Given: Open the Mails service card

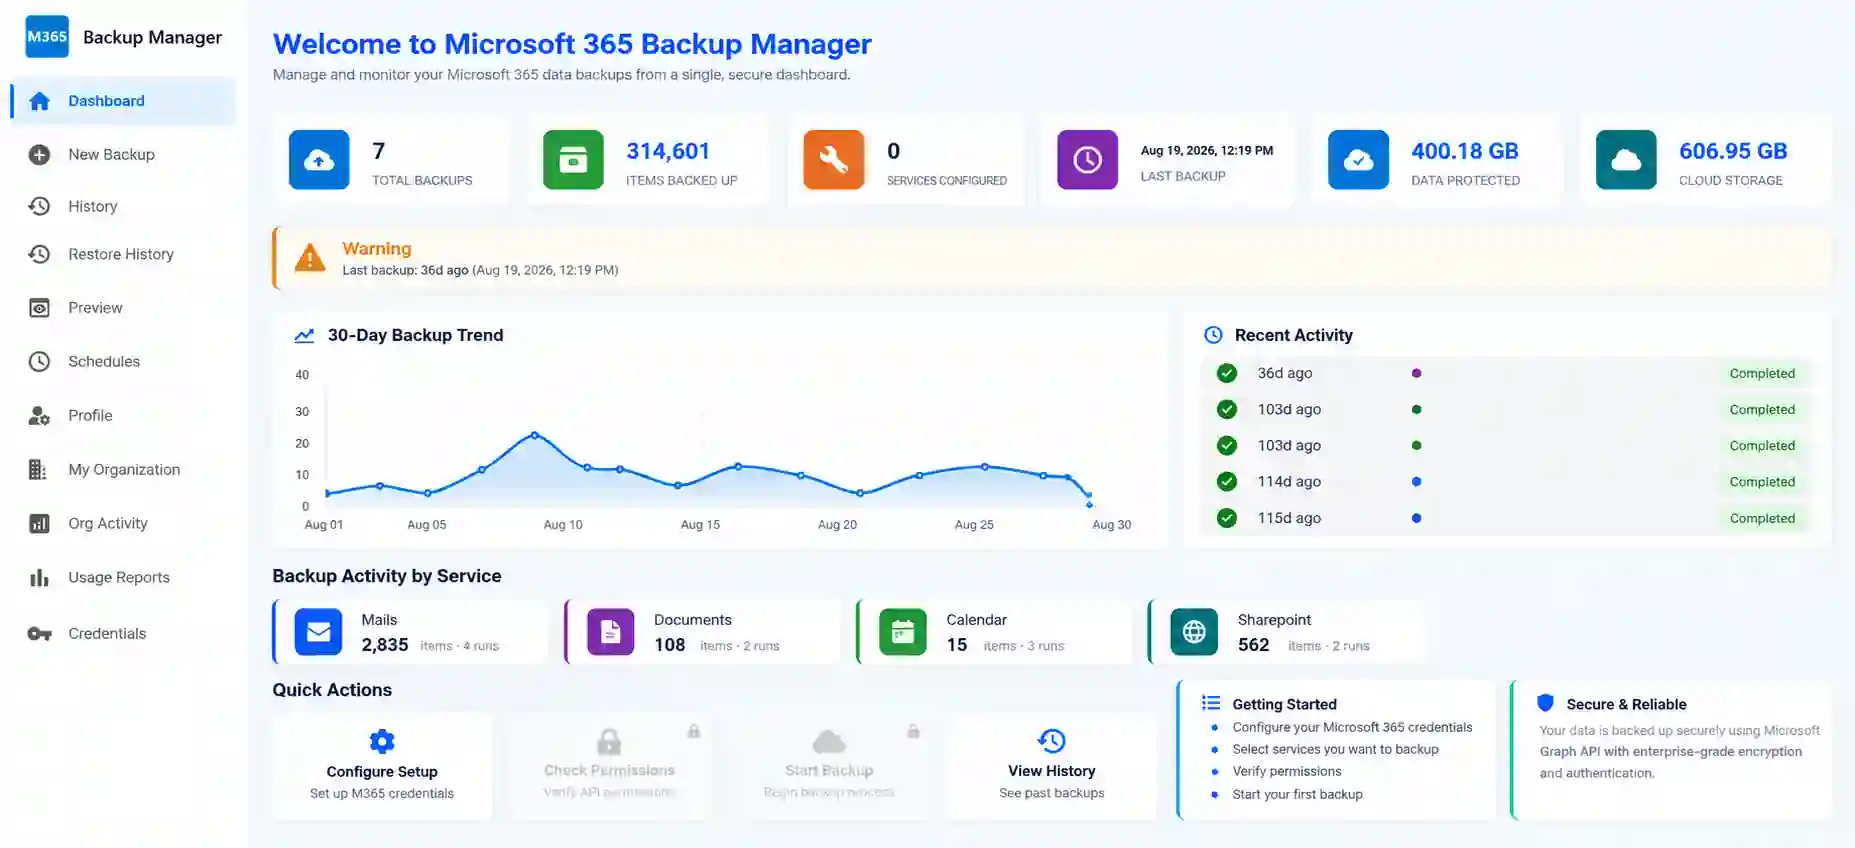Looking at the screenshot, I should point(411,632).
